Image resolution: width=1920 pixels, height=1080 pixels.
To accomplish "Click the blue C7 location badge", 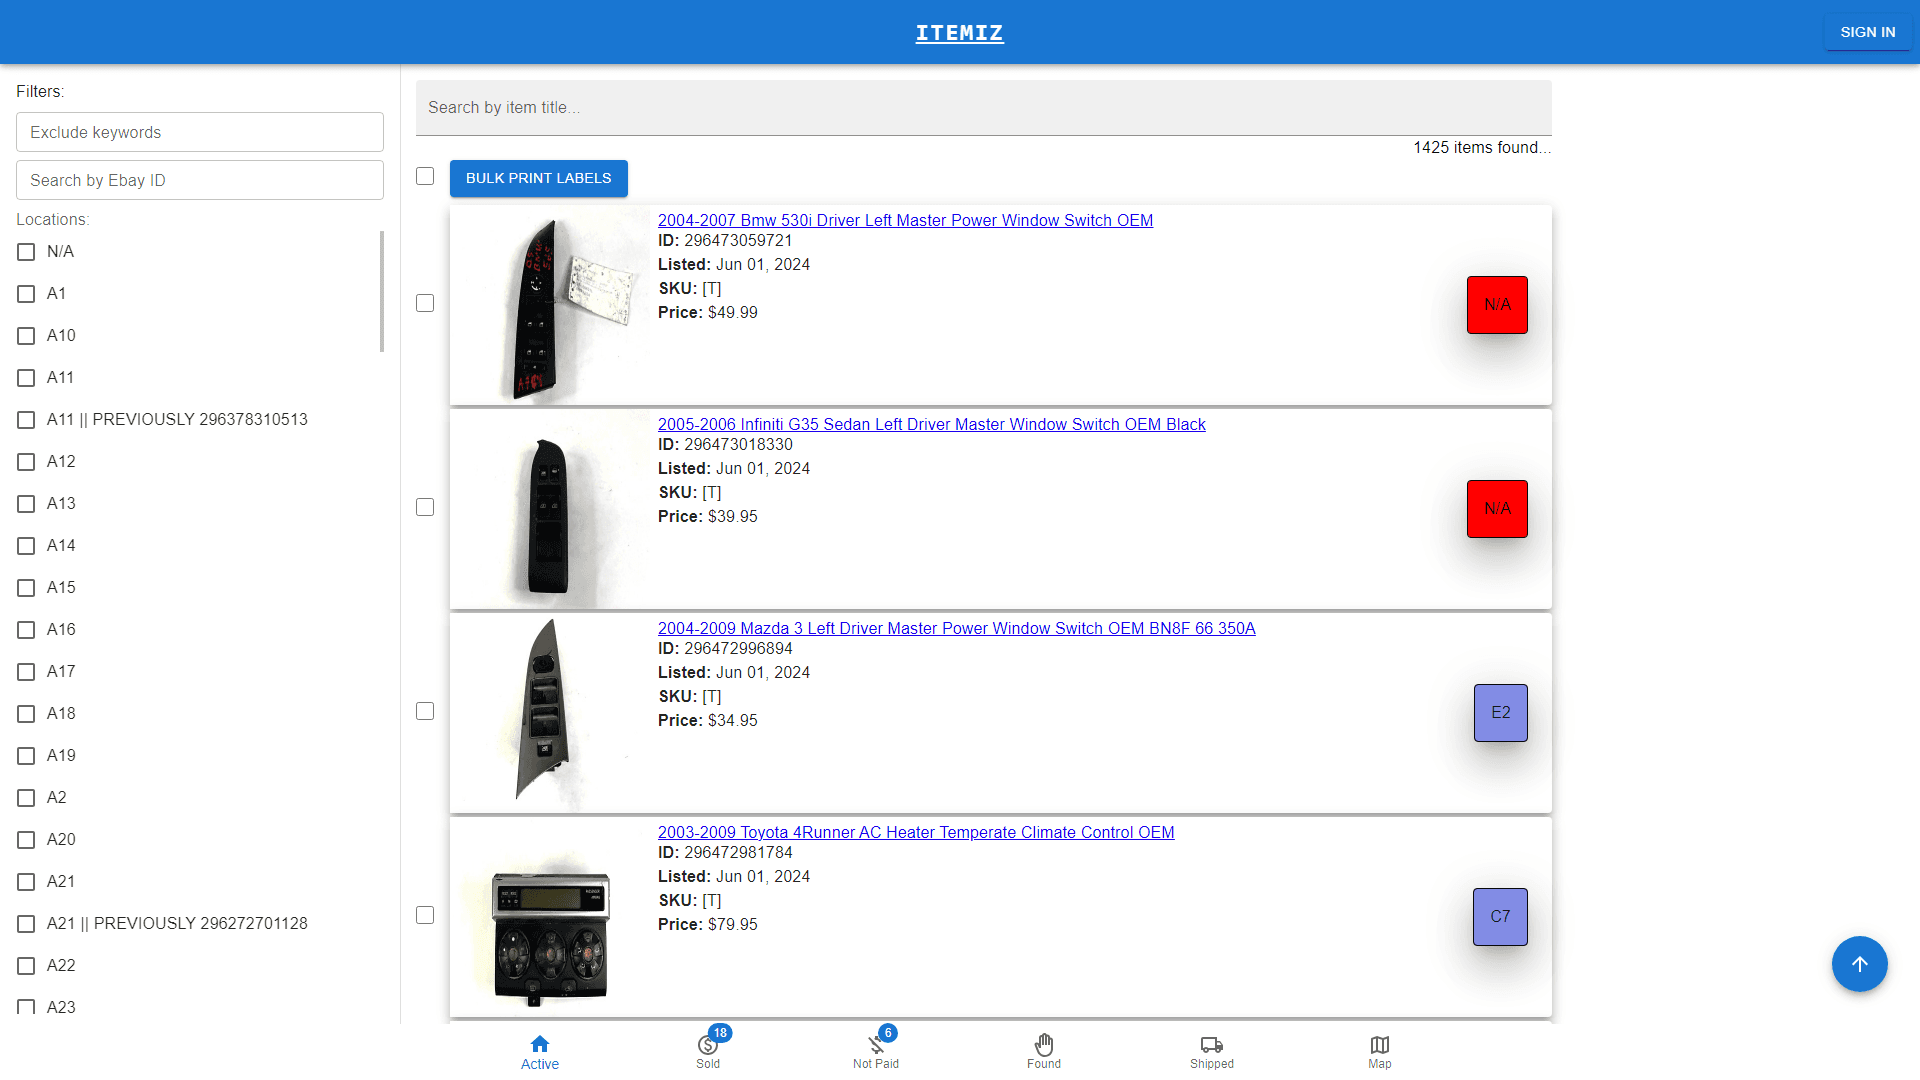I will [1499, 917].
